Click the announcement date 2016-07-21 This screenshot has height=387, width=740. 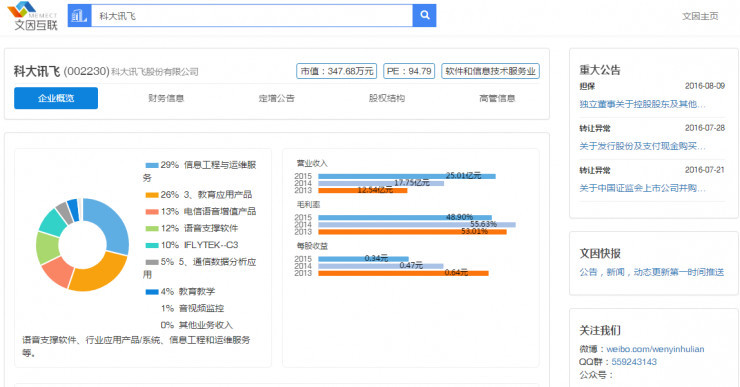705,170
